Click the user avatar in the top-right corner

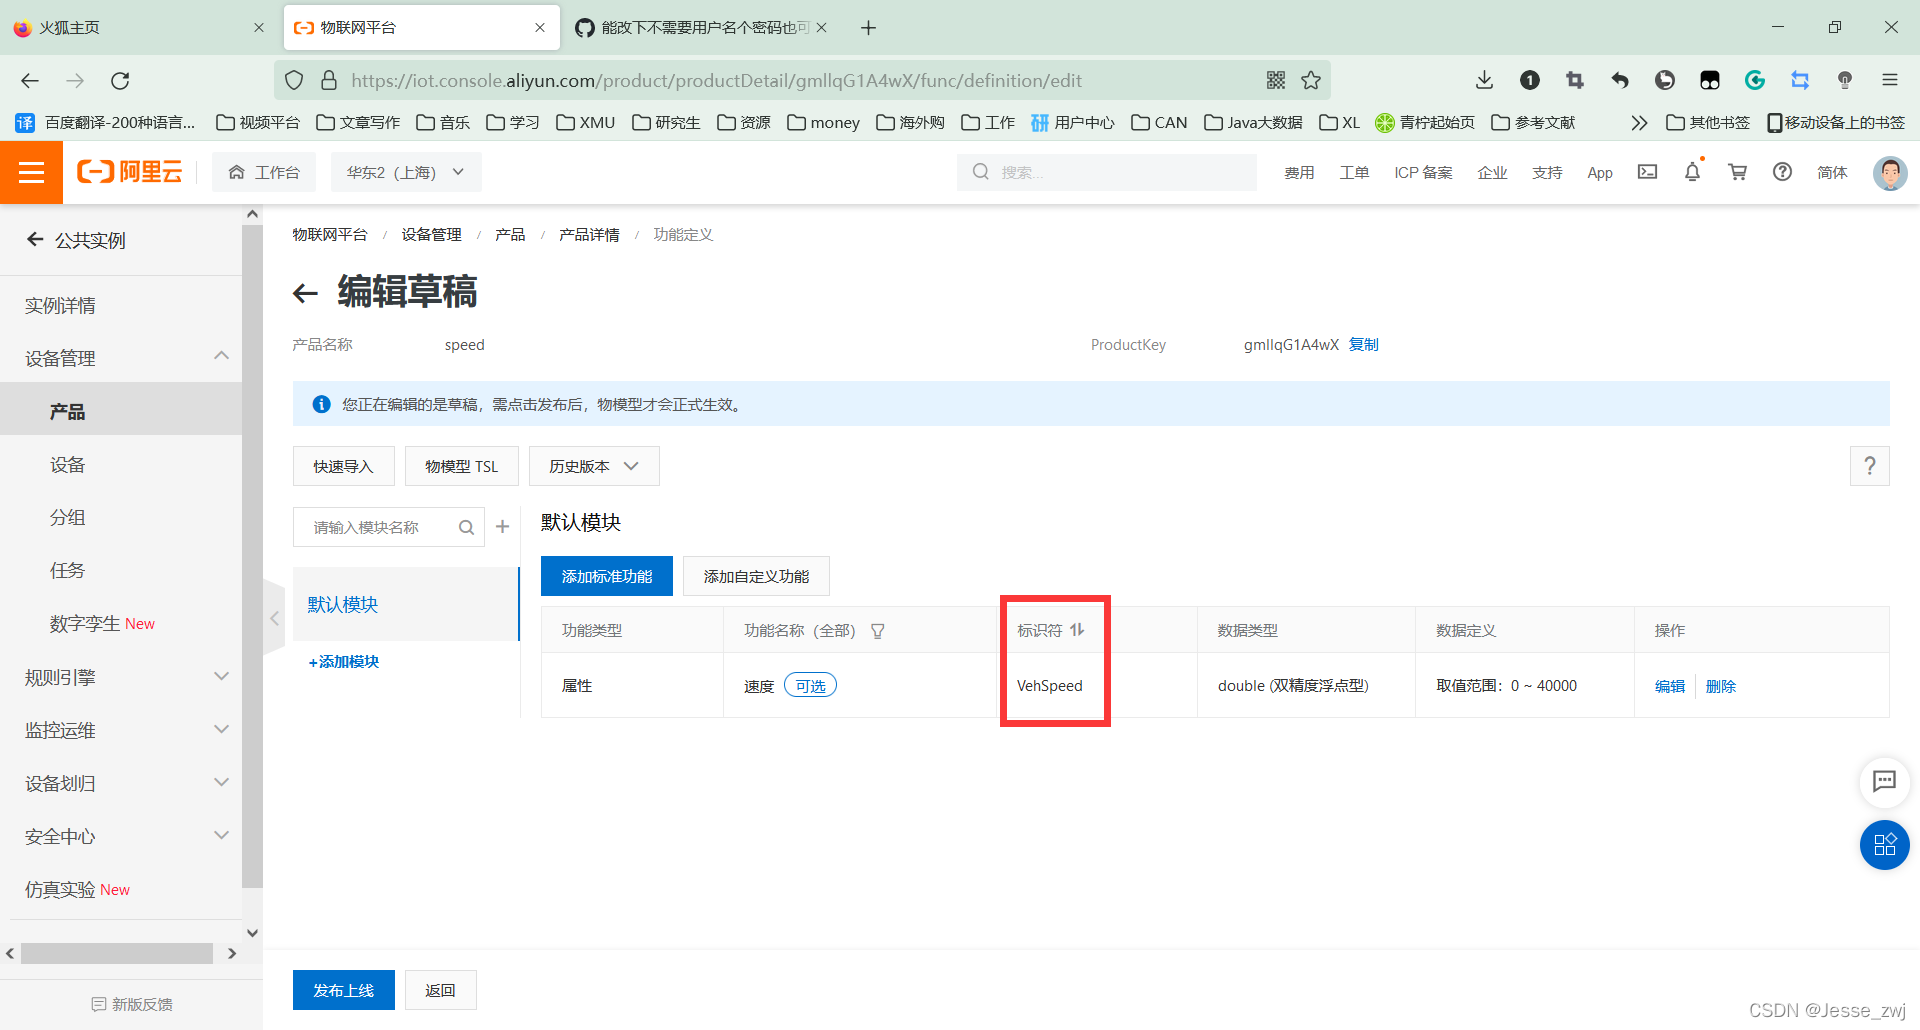click(1889, 172)
